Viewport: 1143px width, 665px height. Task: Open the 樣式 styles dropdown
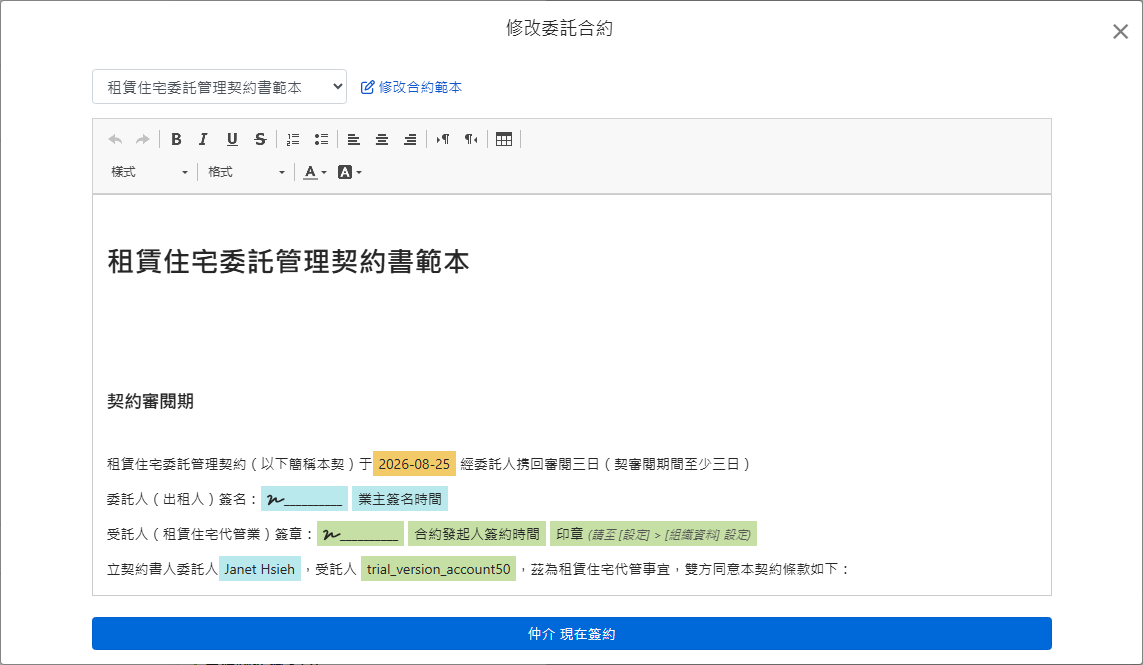149,172
